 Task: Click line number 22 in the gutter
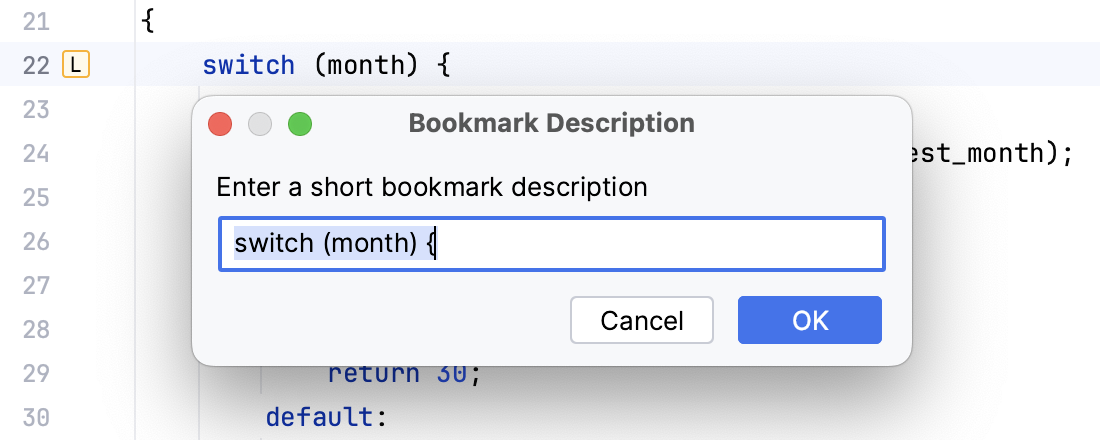[x=35, y=66]
